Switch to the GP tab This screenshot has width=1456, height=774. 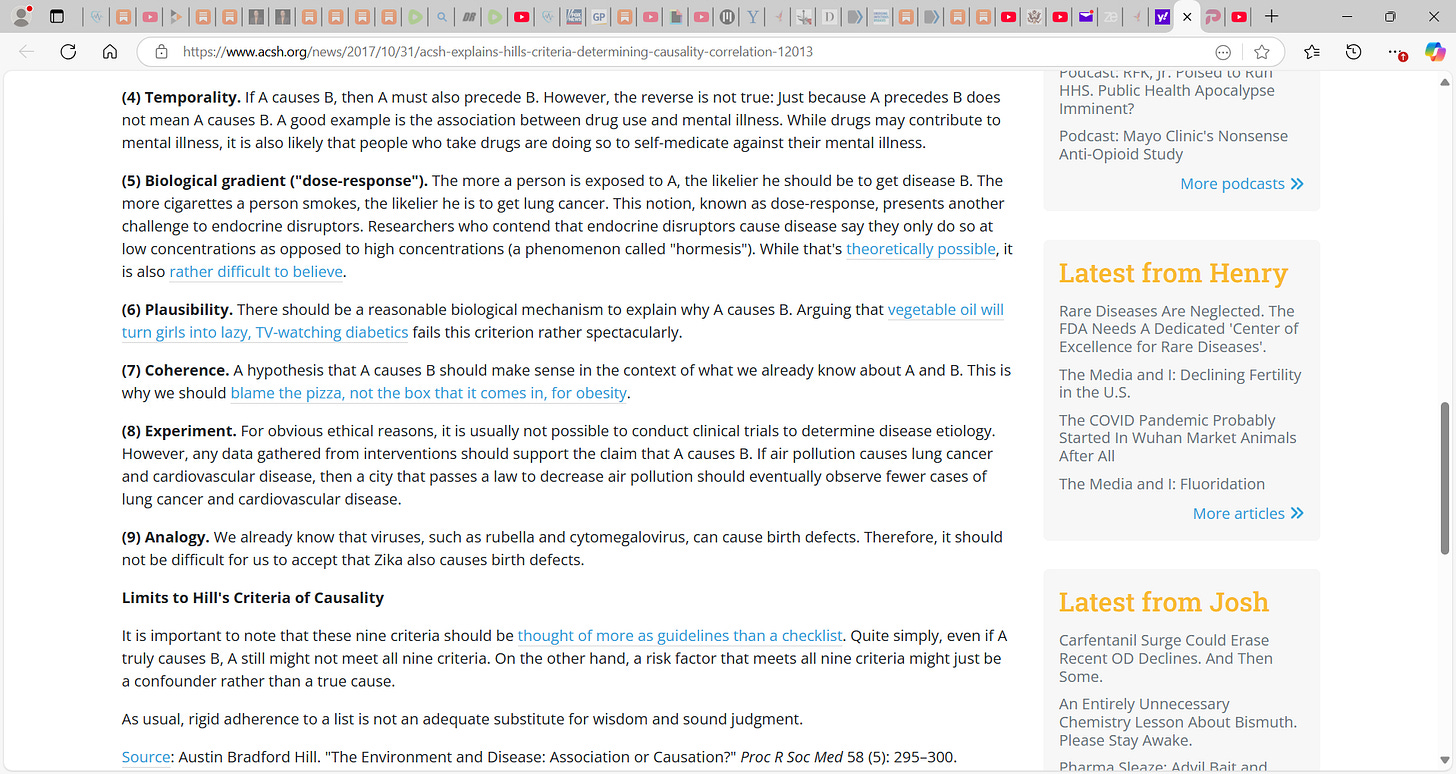(x=599, y=17)
